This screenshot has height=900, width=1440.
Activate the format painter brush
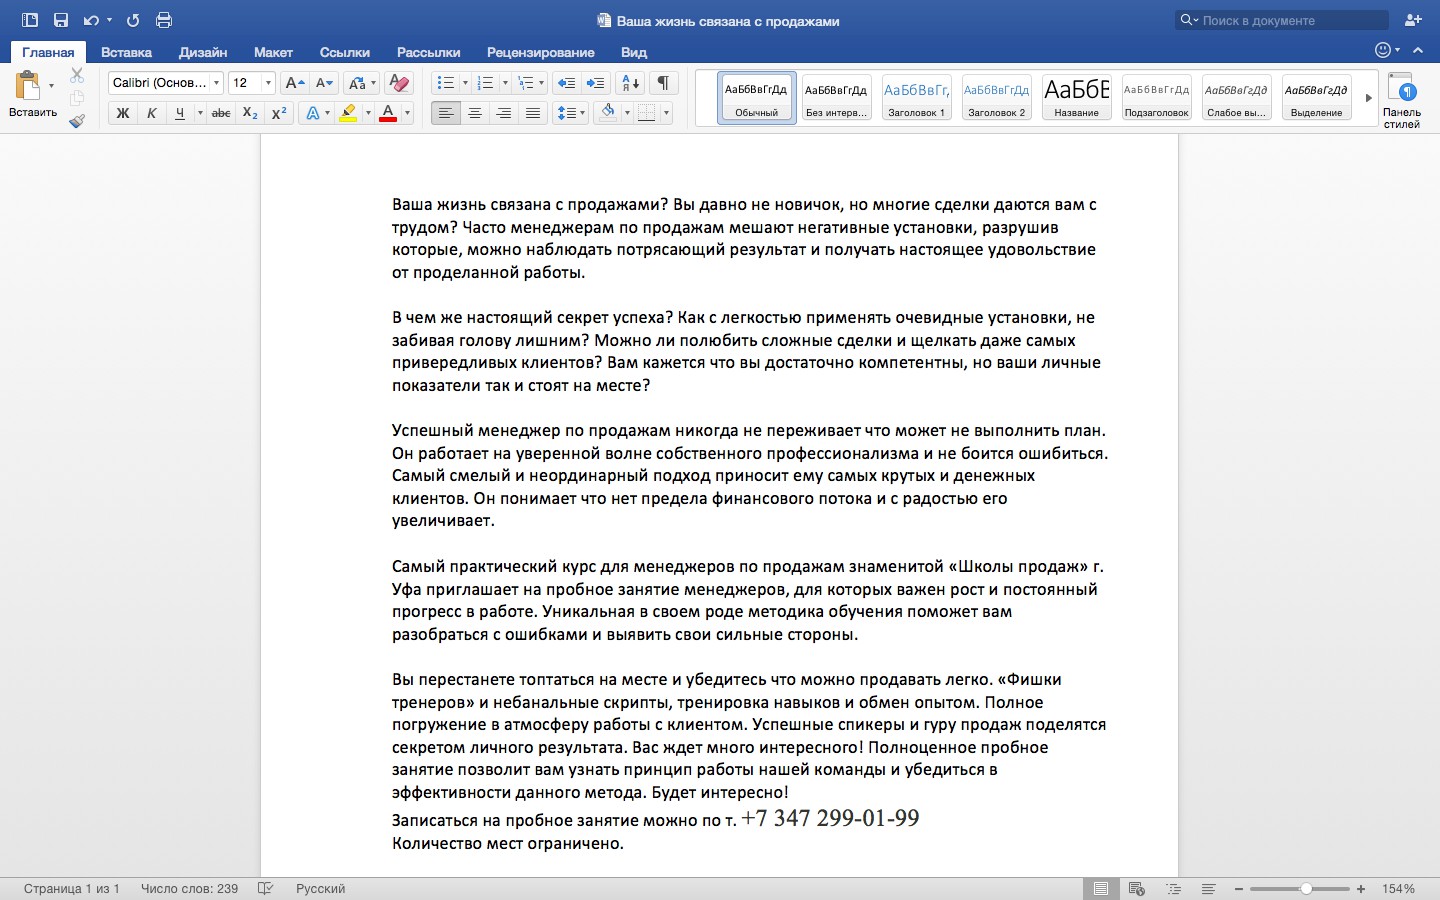coord(77,121)
